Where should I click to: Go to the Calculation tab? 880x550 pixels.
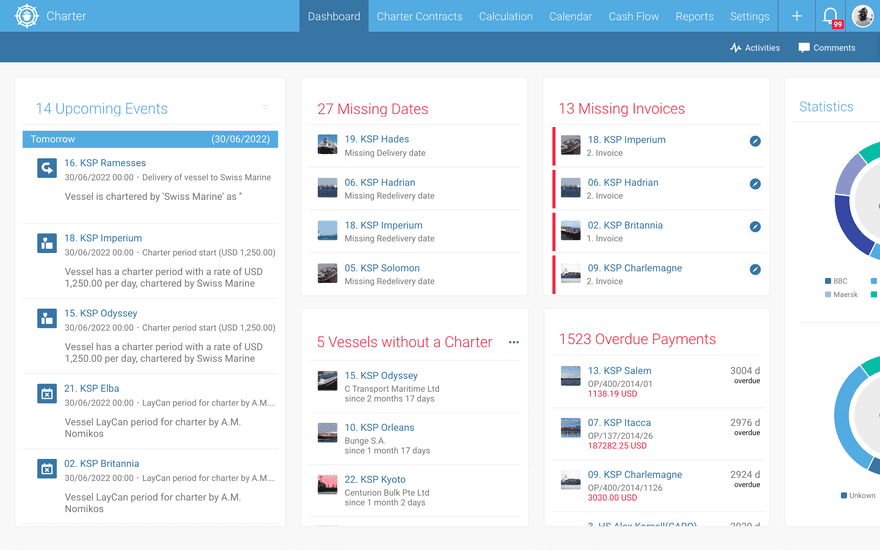point(506,16)
